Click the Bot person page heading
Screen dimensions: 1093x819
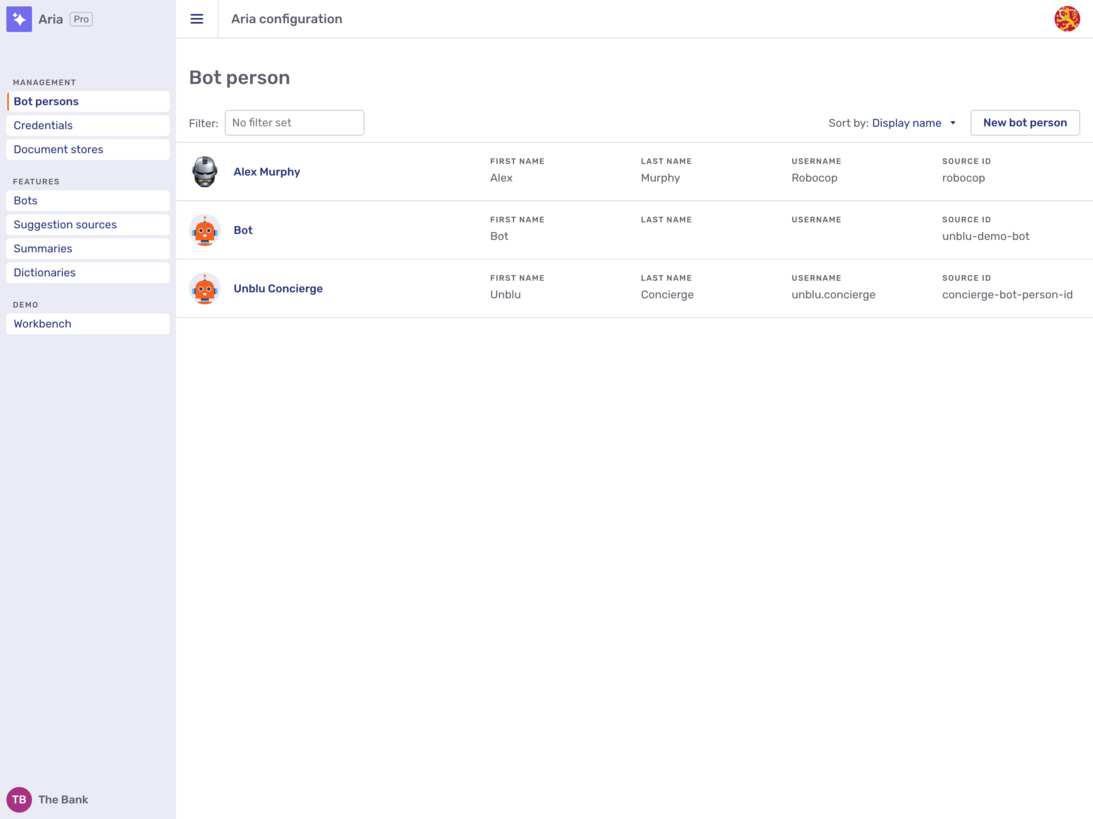[240, 77]
